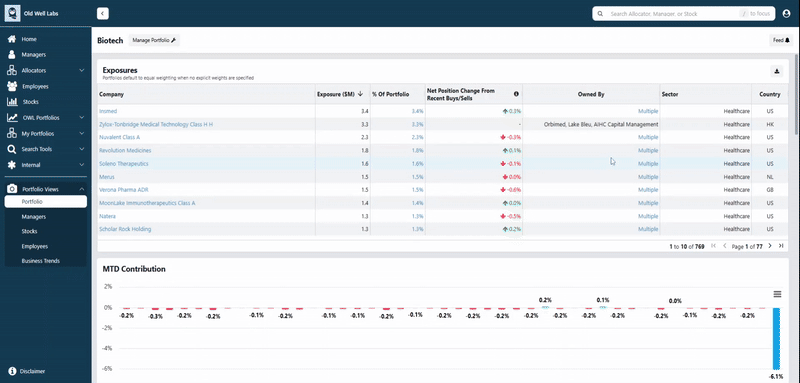Screen dimensions: 800x383
Task: Go to the next page of exposures
Action: click(x=770, y=246)
